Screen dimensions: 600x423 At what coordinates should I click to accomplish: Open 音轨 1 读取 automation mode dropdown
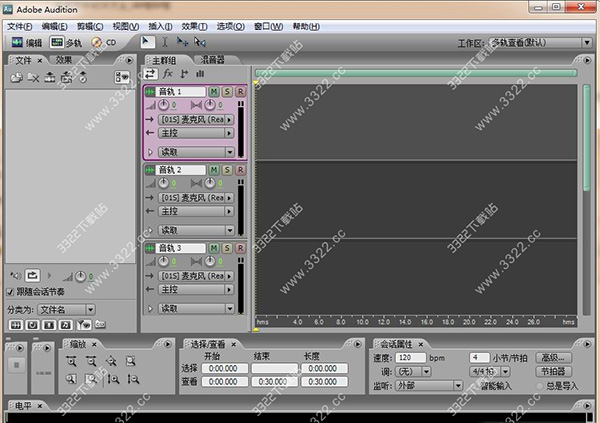229,152
